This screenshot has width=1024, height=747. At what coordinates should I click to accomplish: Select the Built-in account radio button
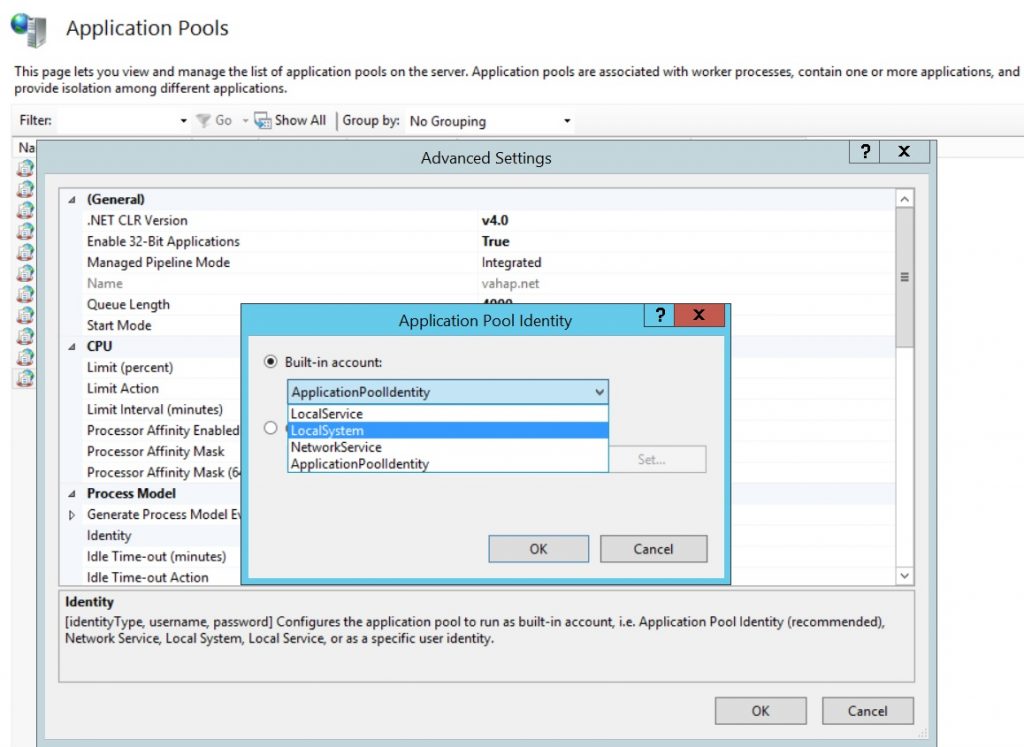pos(270,362)
